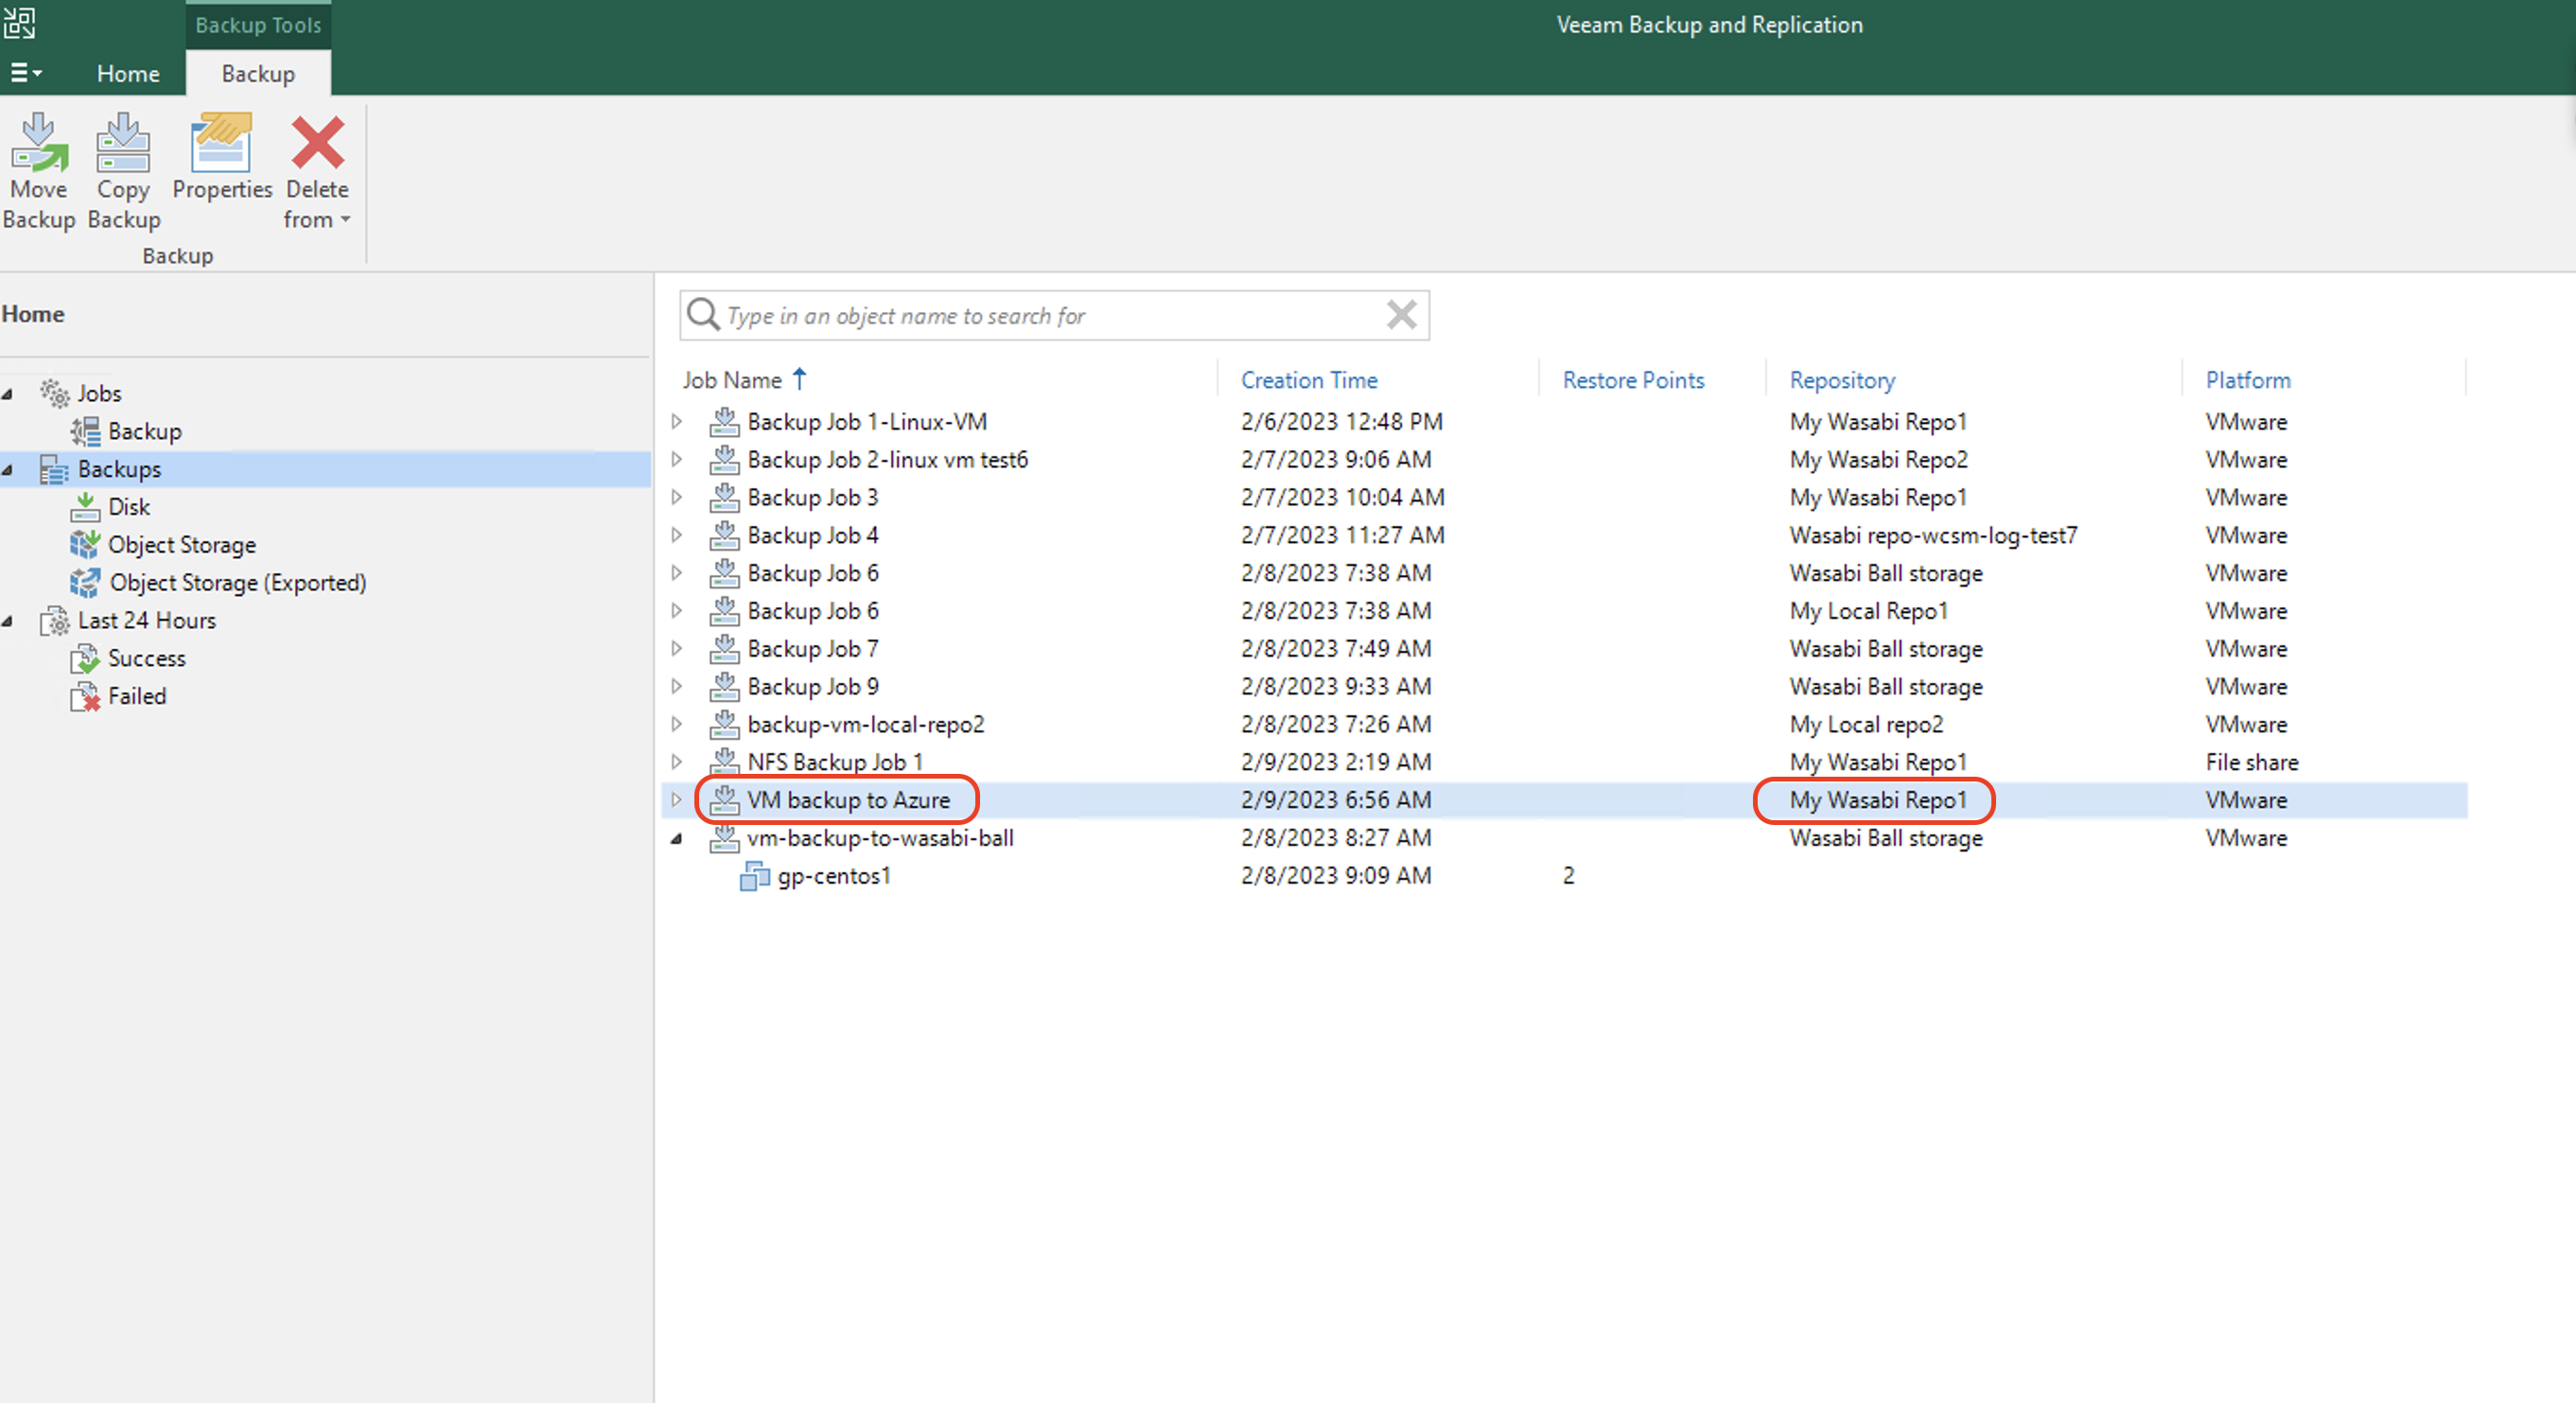Select the gp-centos1 restore point row
Screen dimensions: 2576x1403
coord(1565,876)
